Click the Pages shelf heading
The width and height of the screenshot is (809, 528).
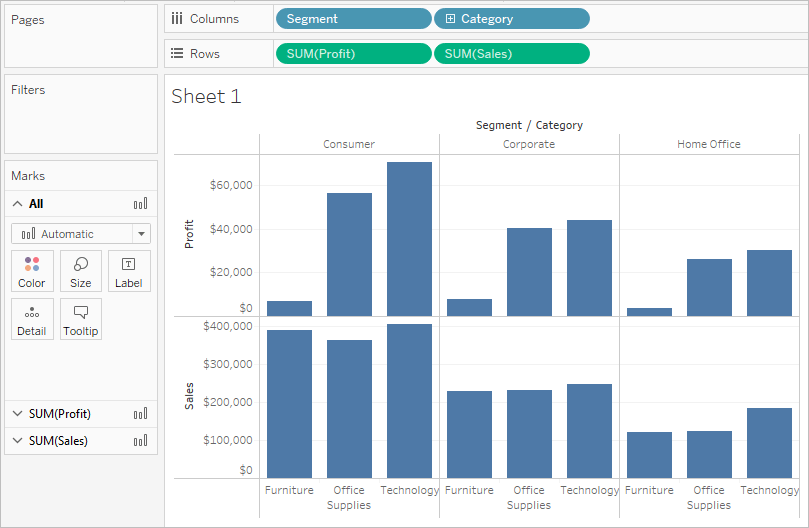27,20
